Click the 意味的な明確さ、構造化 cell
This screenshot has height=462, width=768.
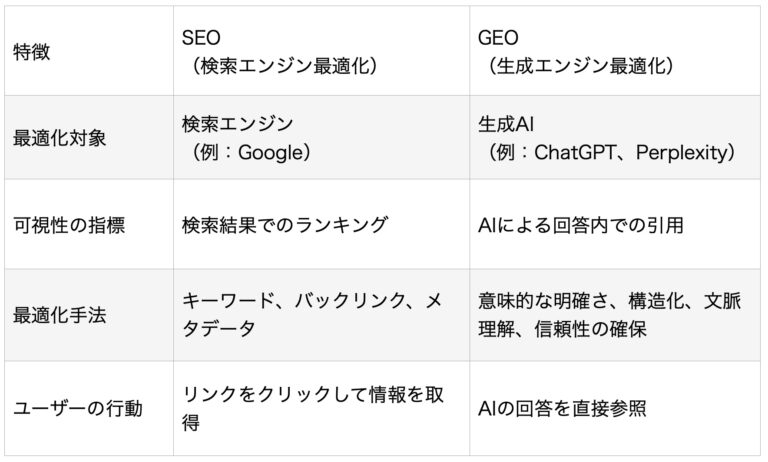coord(615,315)
